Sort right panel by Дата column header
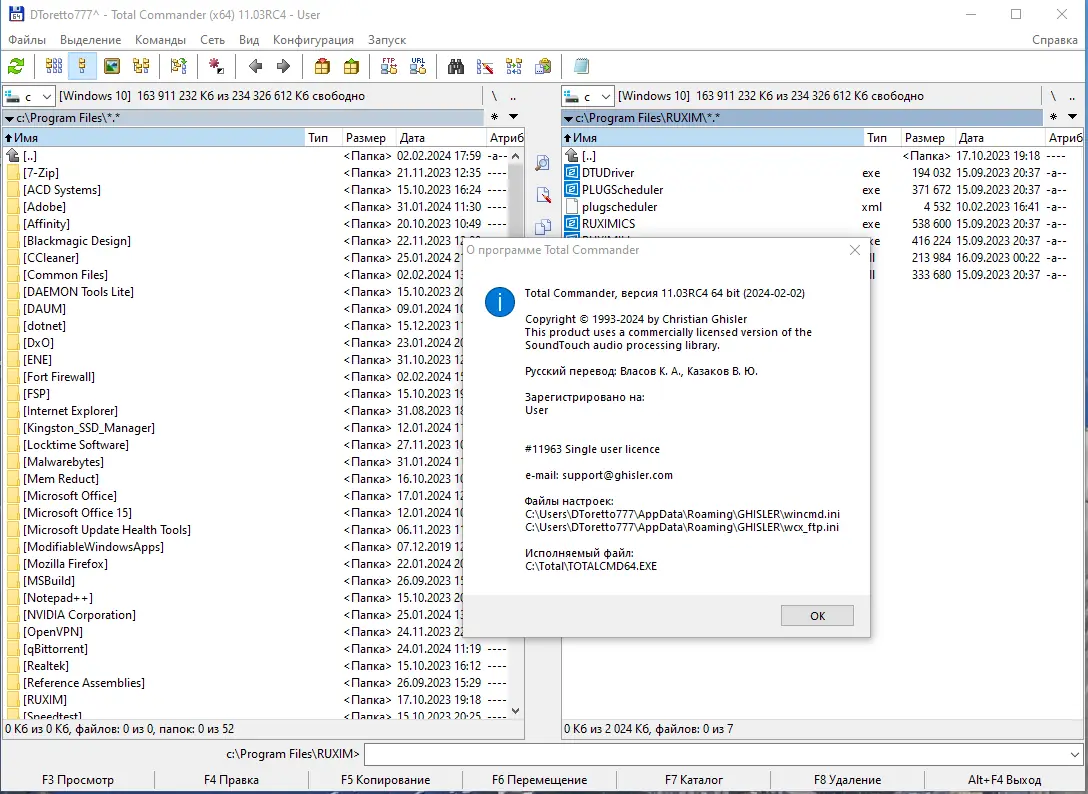 [x=999, y=137]
